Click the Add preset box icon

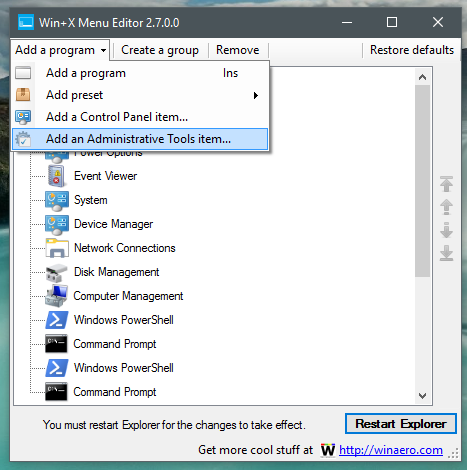pos(23,95)
